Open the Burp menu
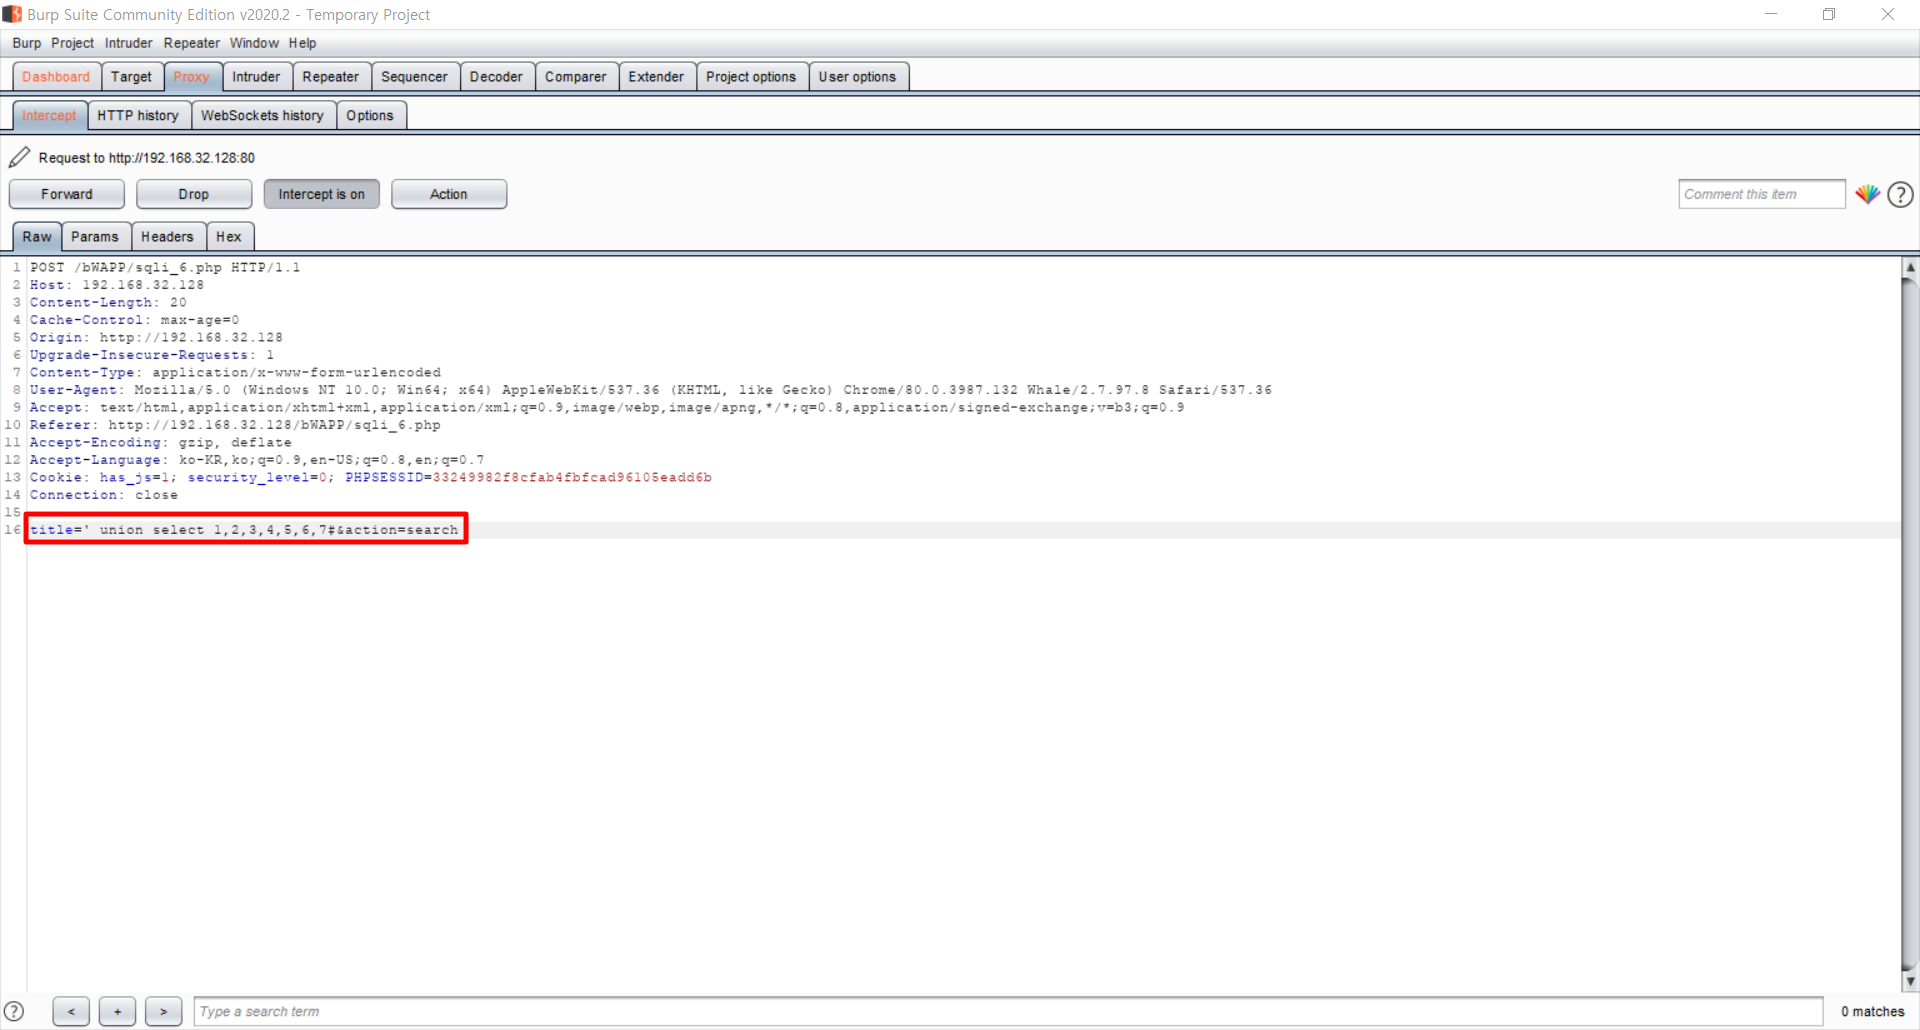Image resolution: width=1920 pixels, height=1030 pixels. tap(27, 43)
